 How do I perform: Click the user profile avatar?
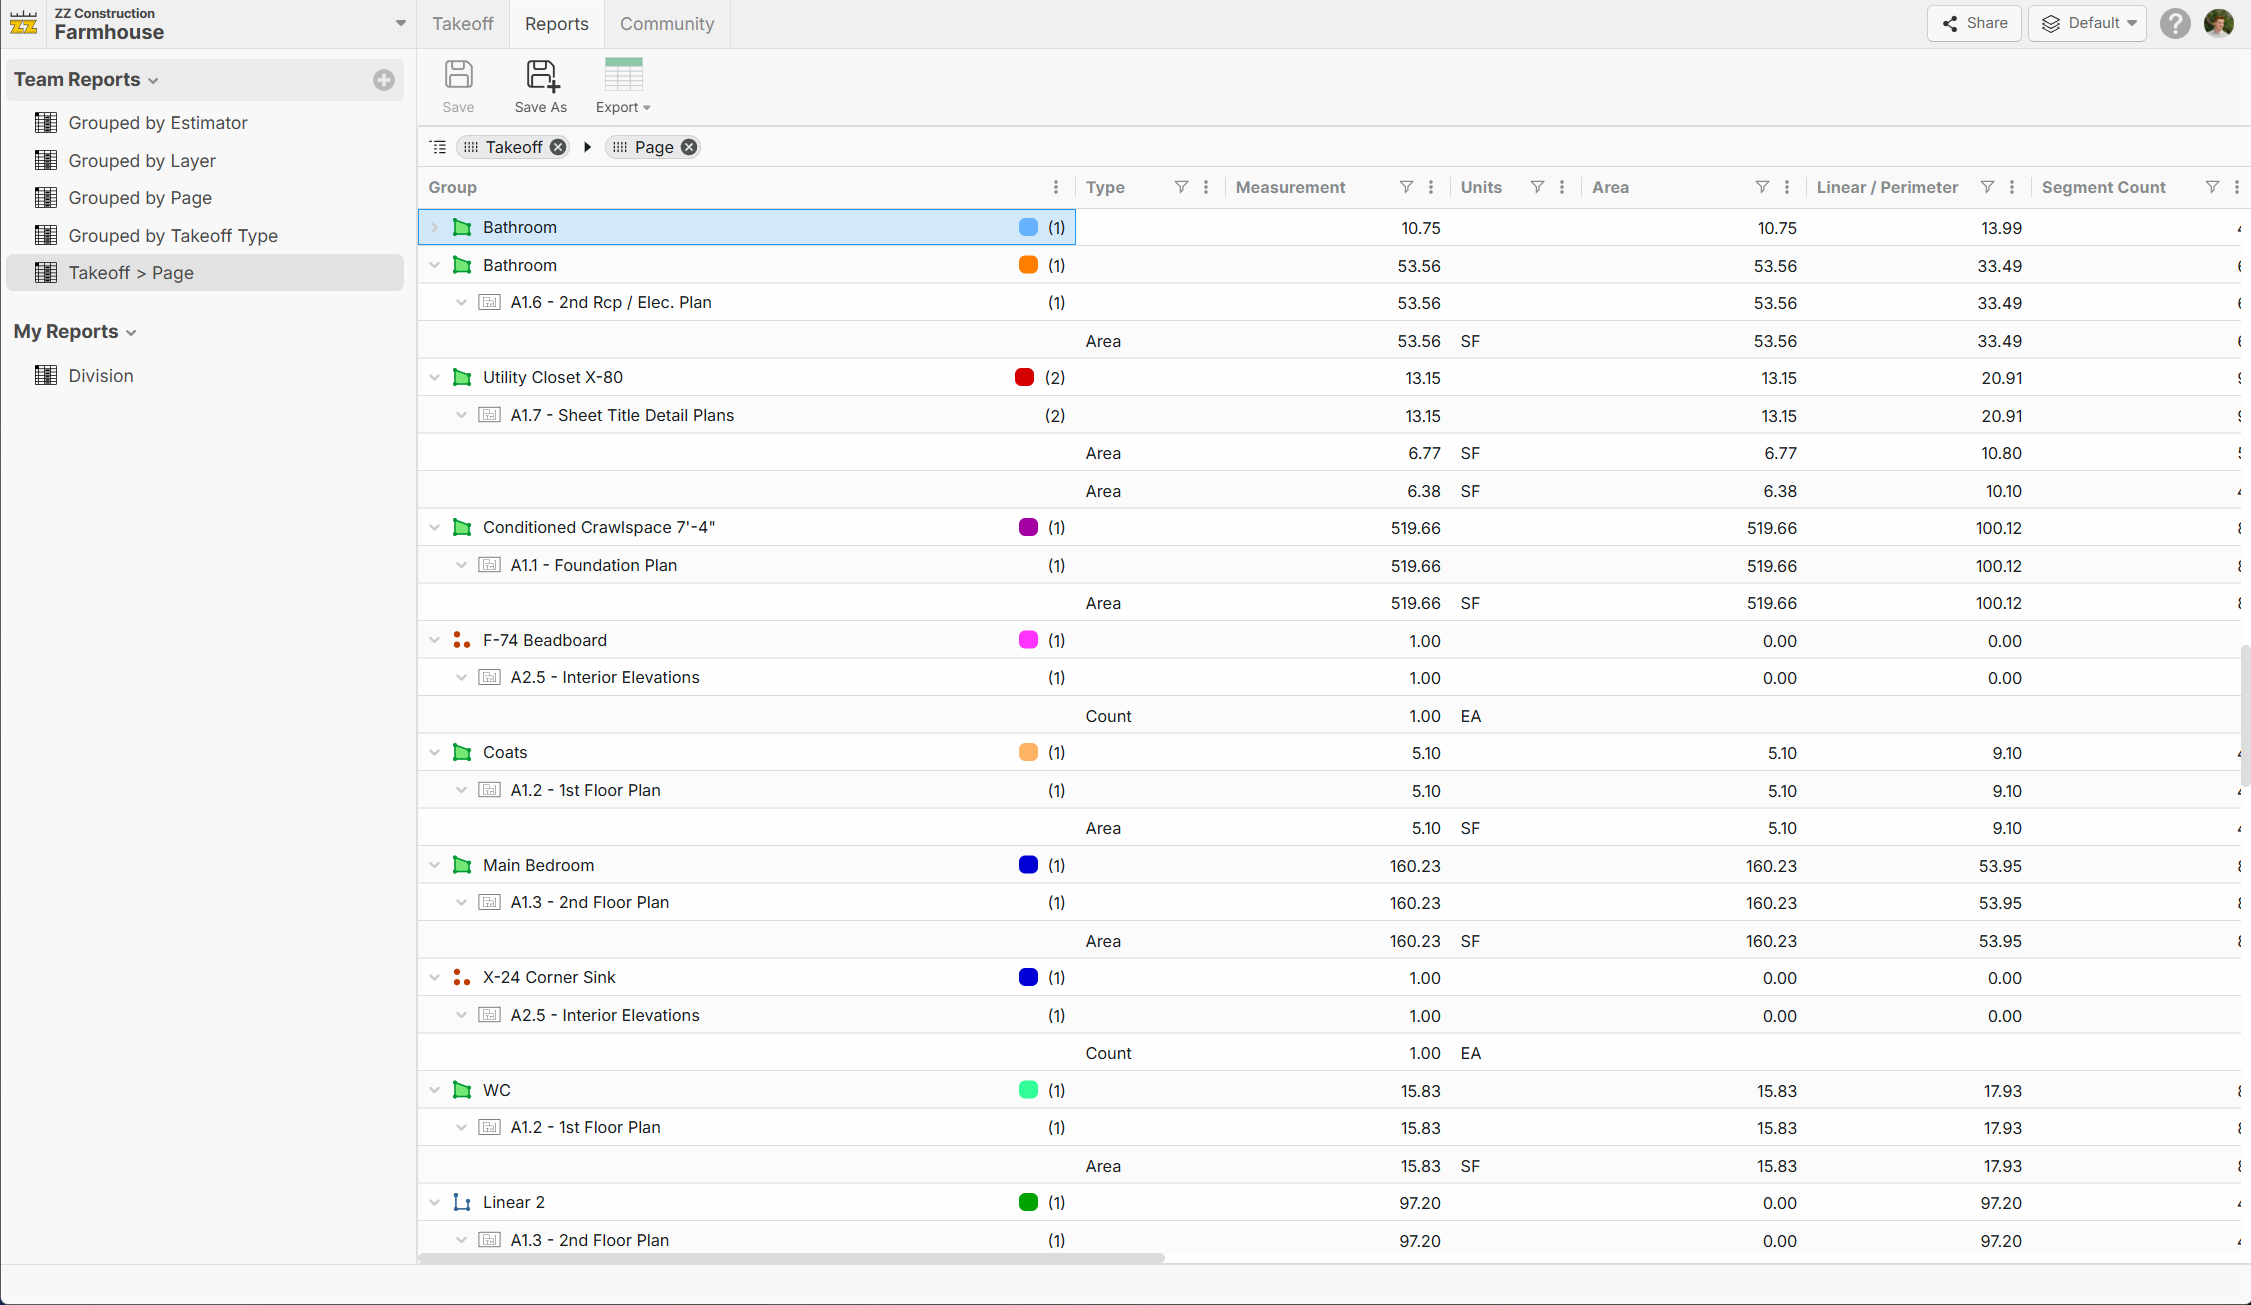(x=2218, y=24)
